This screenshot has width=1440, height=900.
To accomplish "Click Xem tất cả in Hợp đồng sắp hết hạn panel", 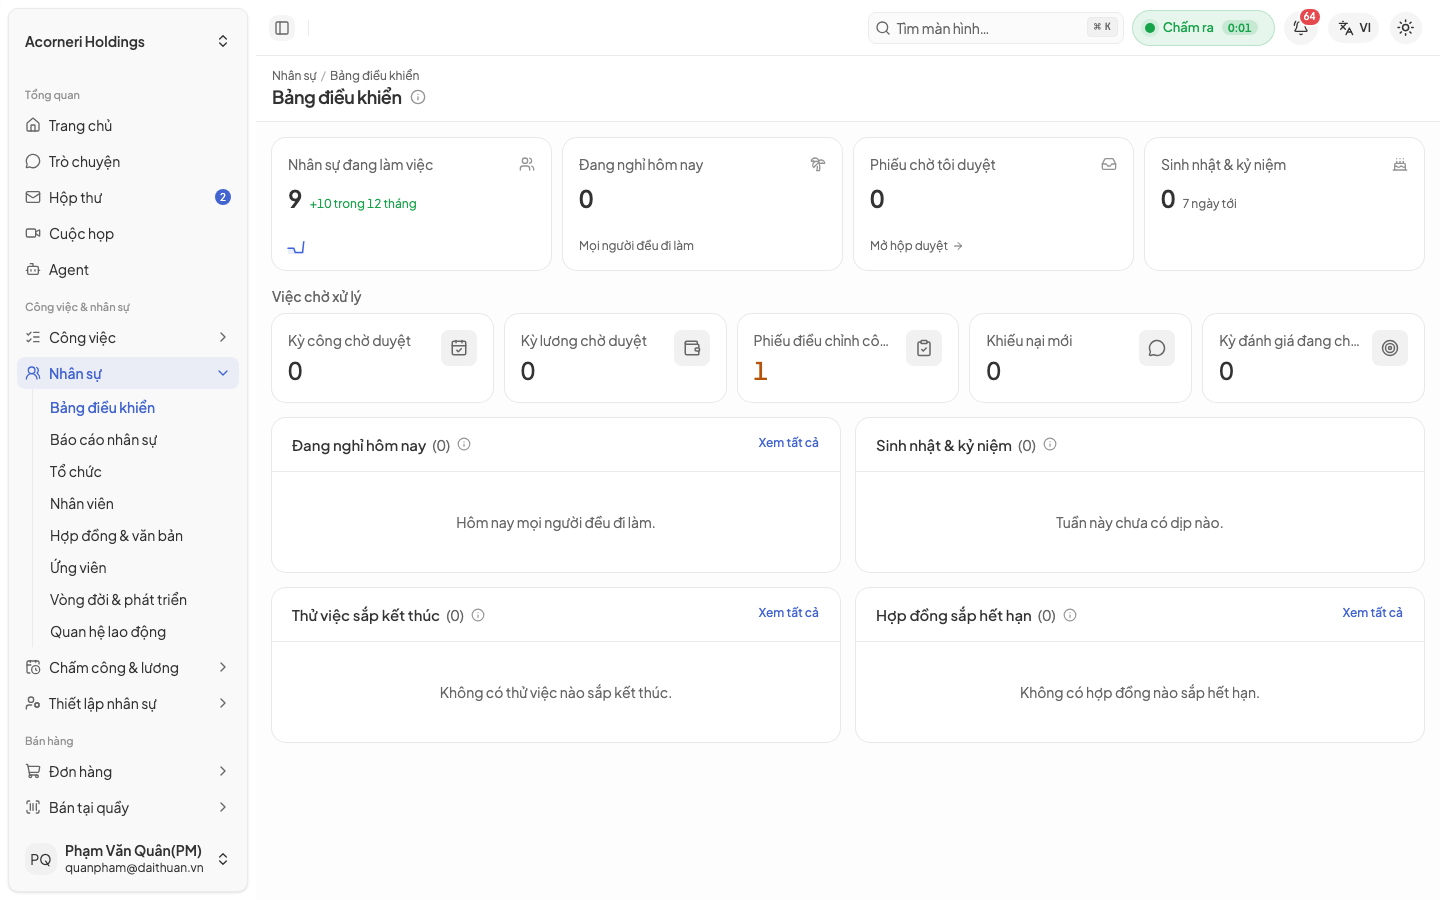I will pyautogui.click(x=1372, y=612).
